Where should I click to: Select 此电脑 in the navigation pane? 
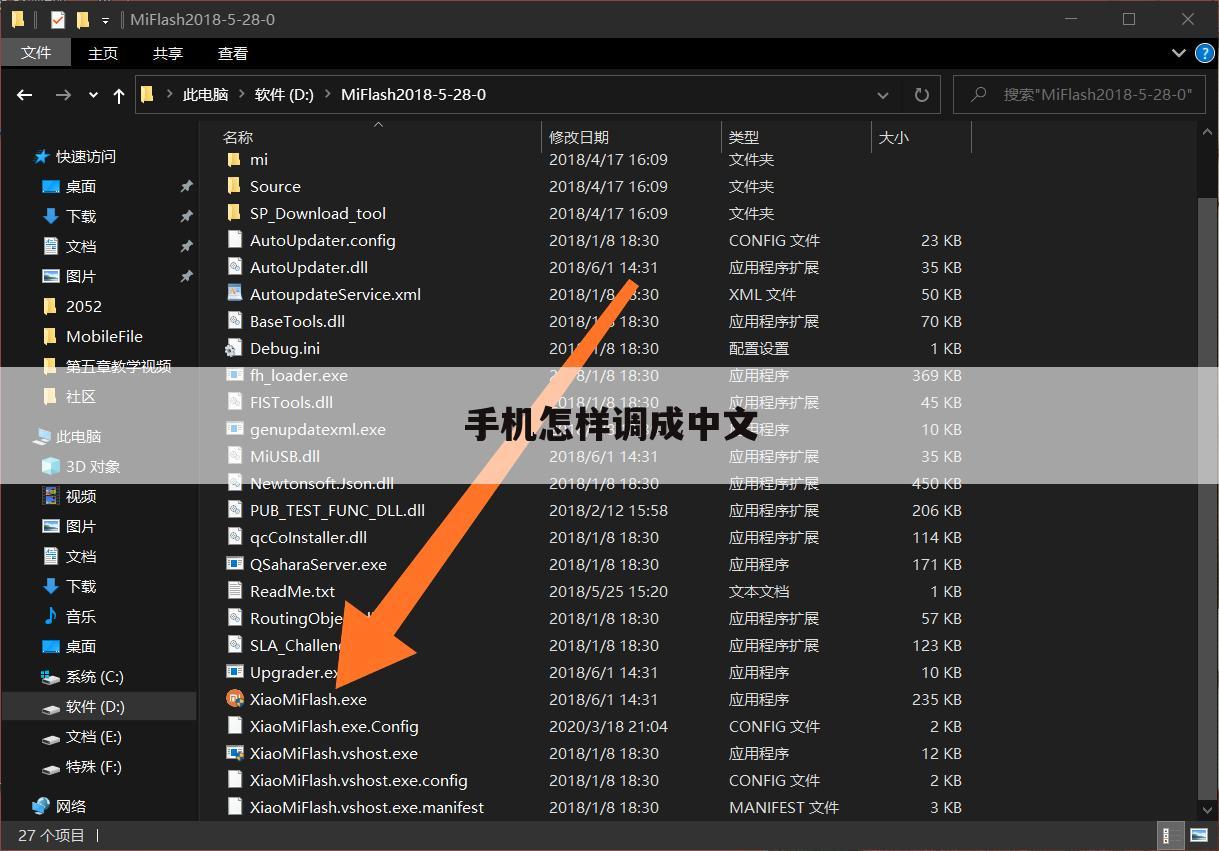[79, 436]
